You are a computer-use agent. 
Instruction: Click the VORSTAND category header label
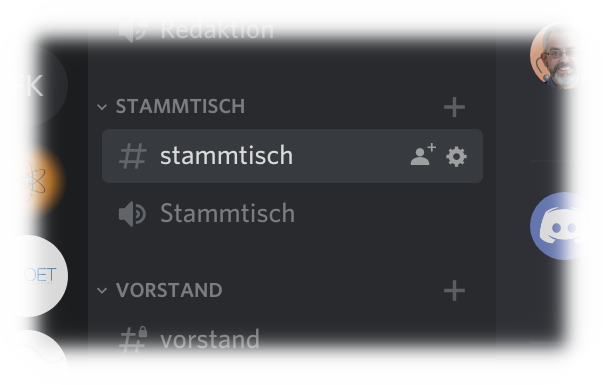[x=169, y=290]
